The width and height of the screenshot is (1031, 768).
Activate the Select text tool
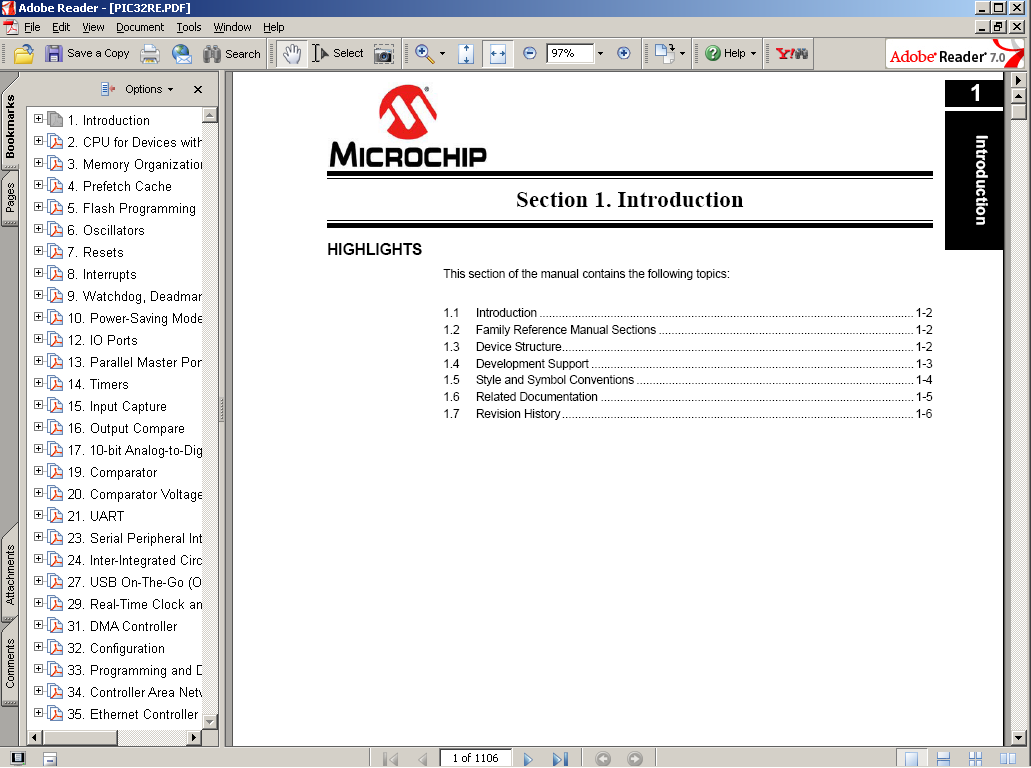pyautogui.click(x=337, y=54)
